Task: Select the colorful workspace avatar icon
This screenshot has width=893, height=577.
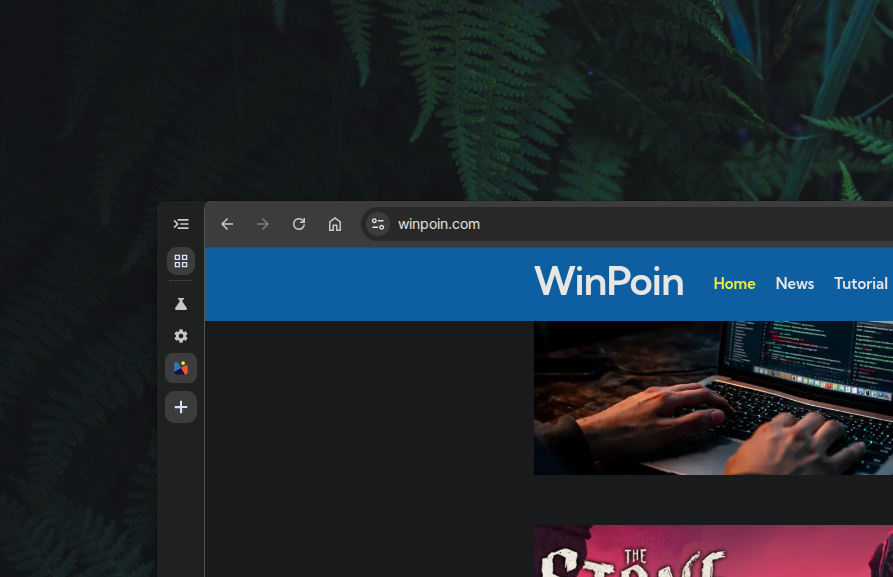Action: pos(181,368)
